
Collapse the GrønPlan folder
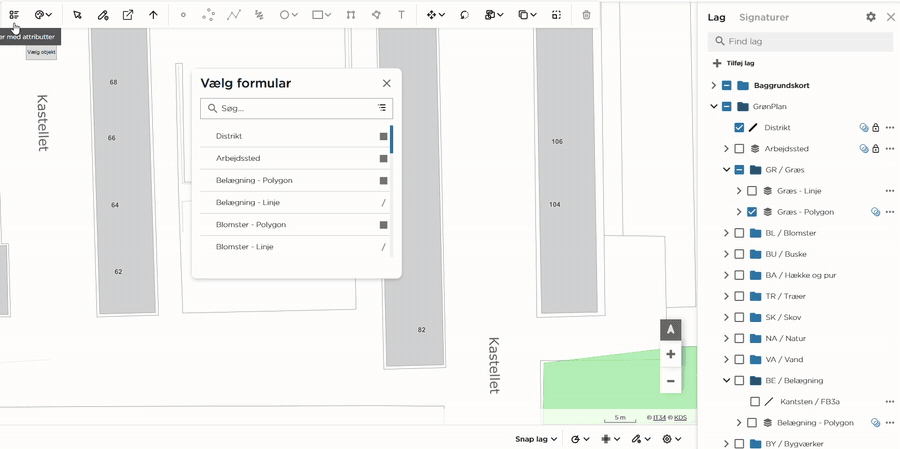[713, 106]
